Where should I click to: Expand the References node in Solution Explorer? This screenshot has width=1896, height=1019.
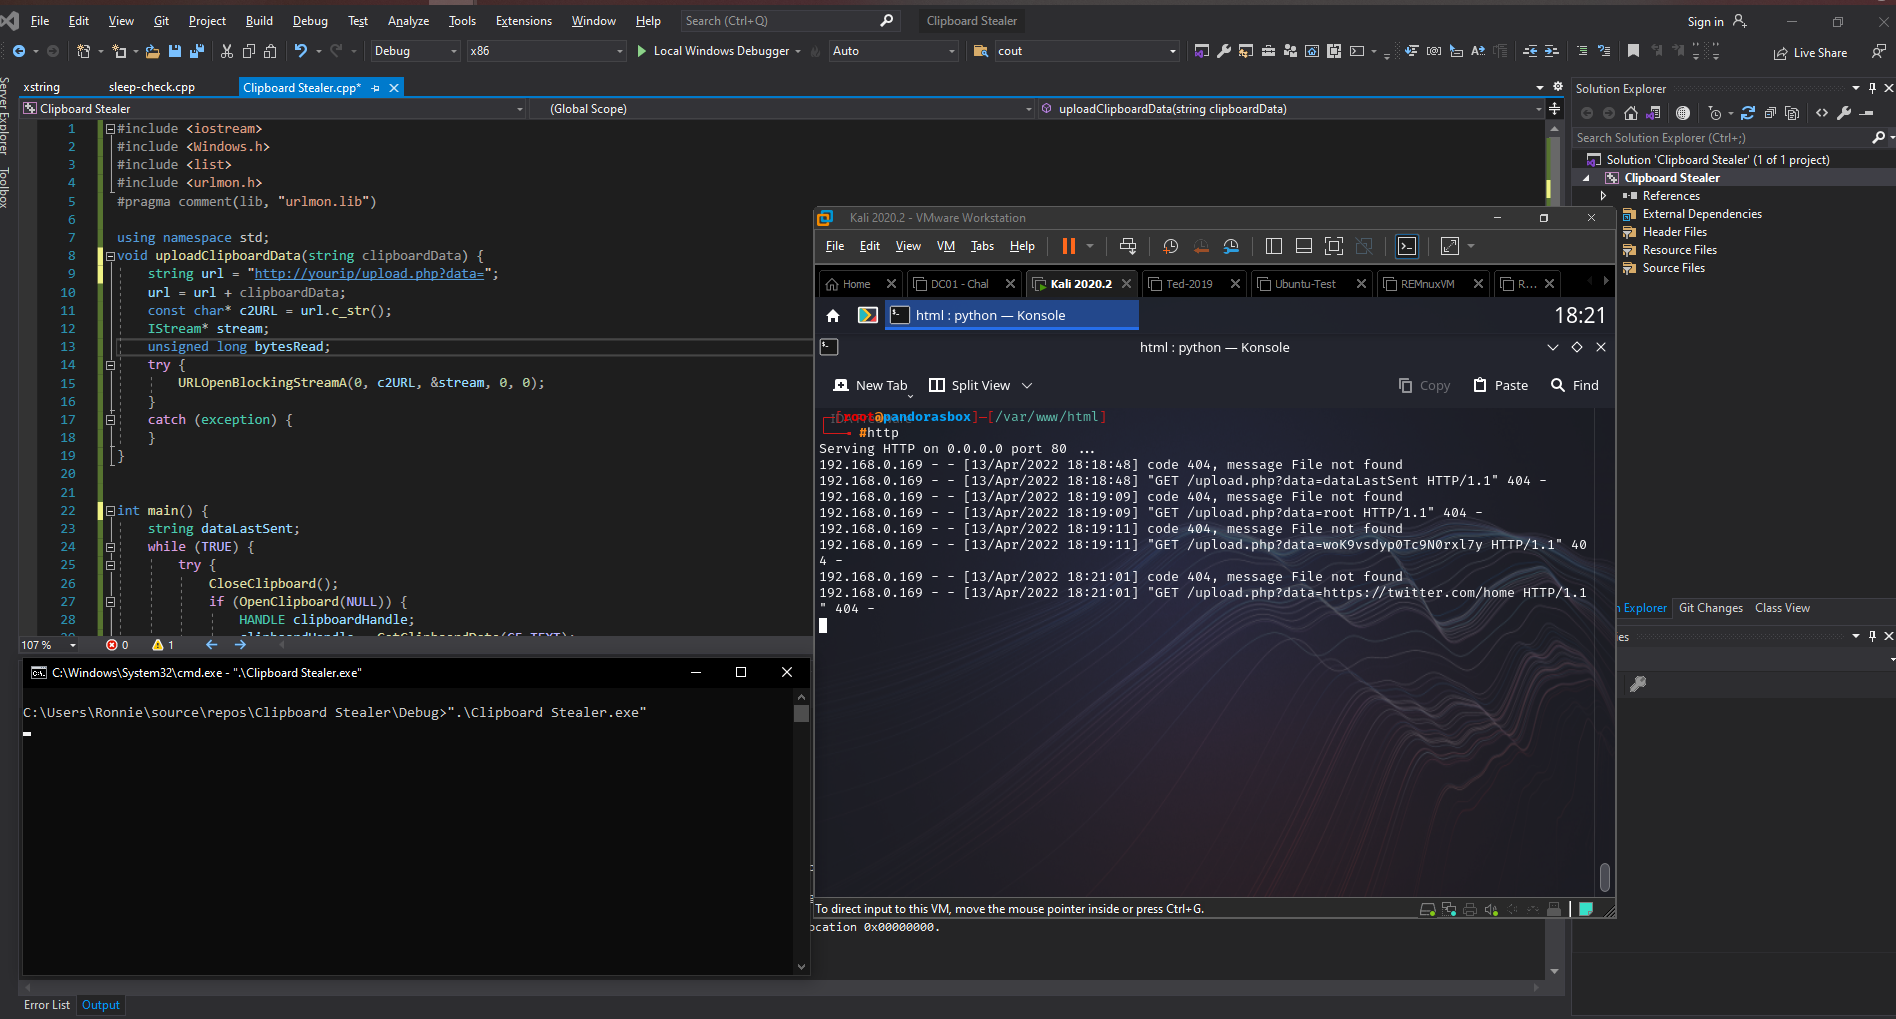pyautogui.click(x=1603, y=196)
